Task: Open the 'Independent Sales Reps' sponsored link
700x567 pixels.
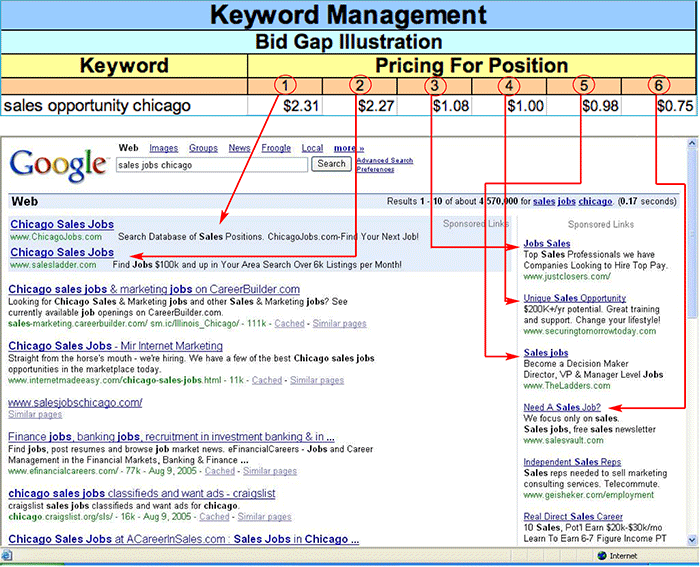Action: 573,462
